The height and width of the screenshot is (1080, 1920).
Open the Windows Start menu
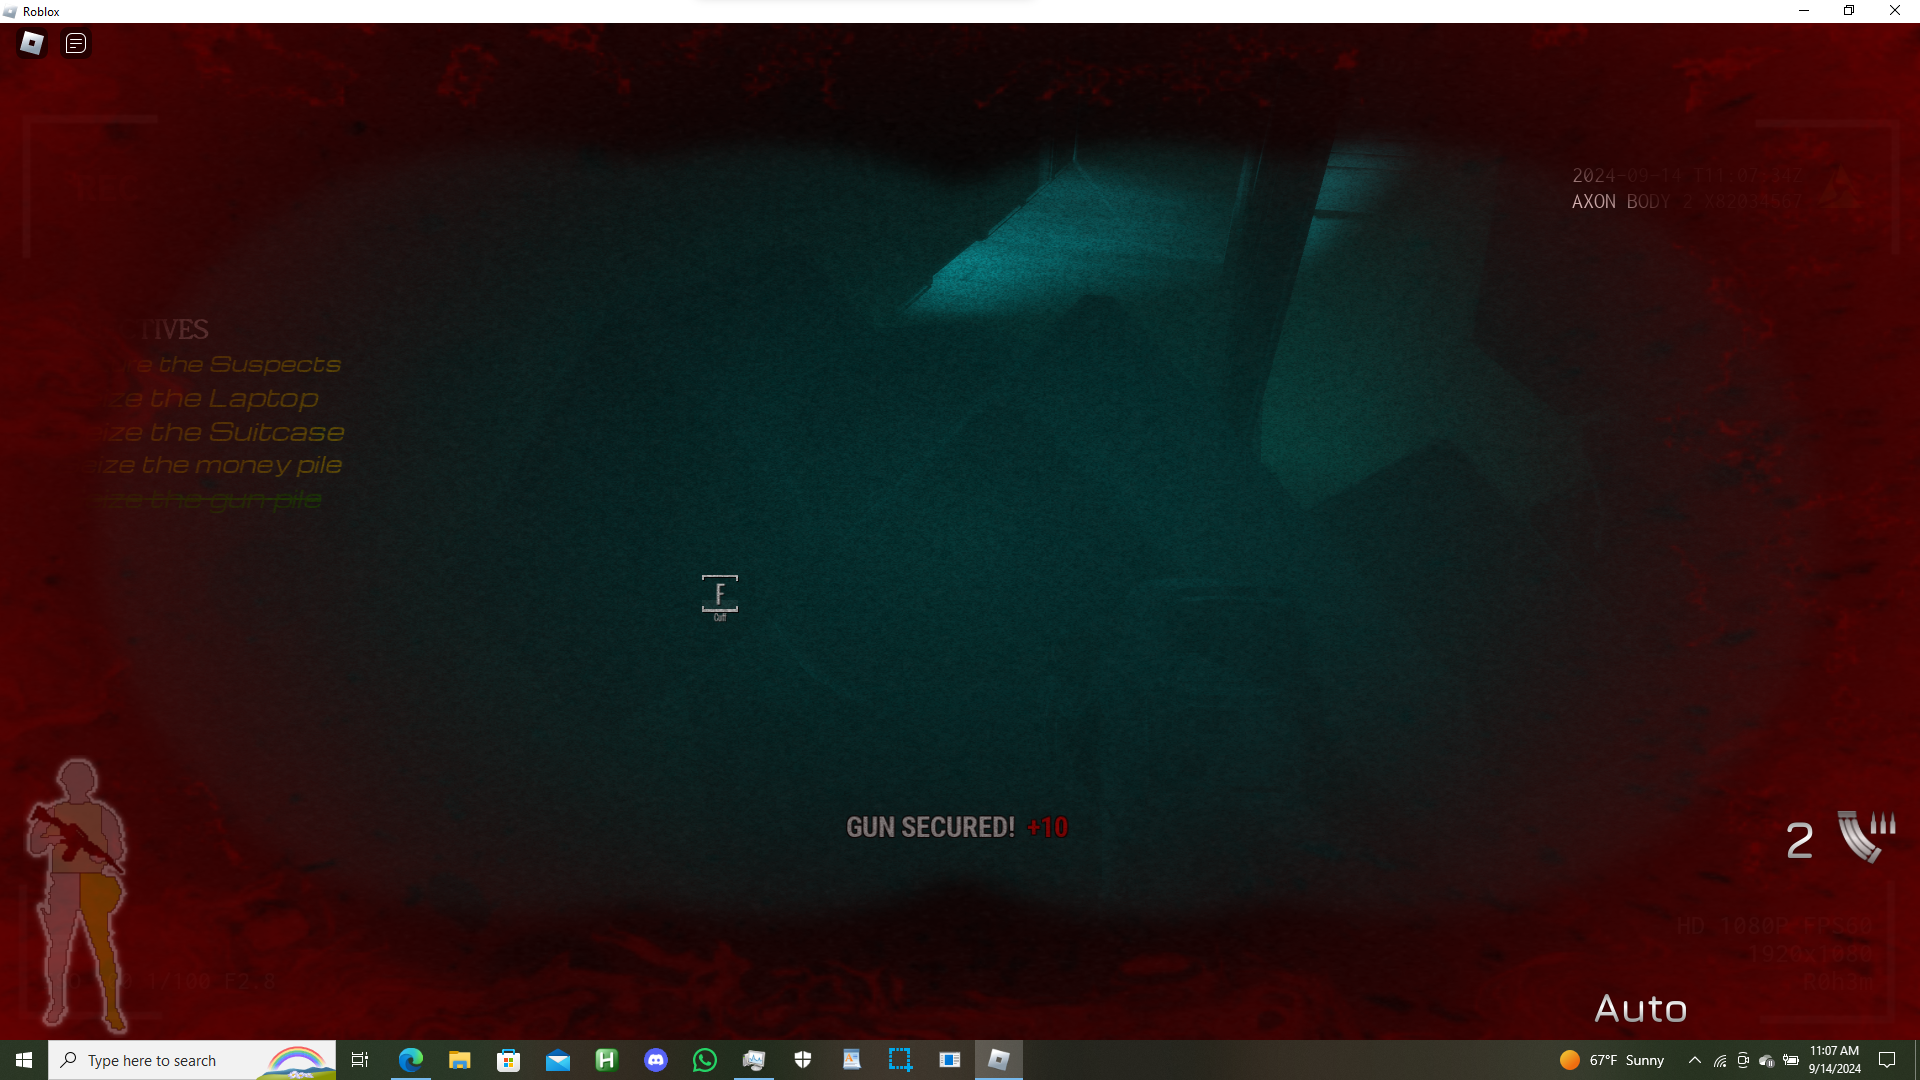click(x=24, y=1060)
